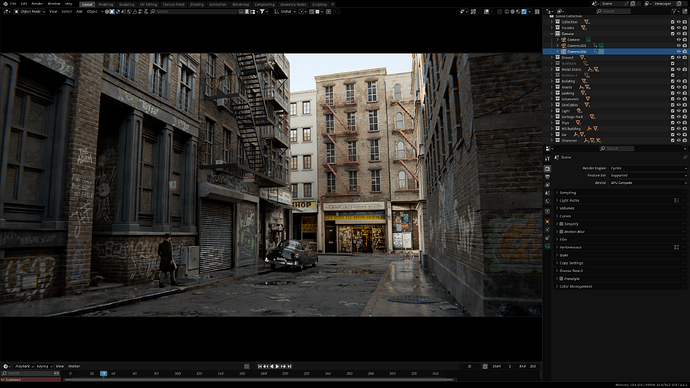The height and width of the screenshot is (388, 690).
Task: Expand the Color Management panel
Action: point(620,286)
